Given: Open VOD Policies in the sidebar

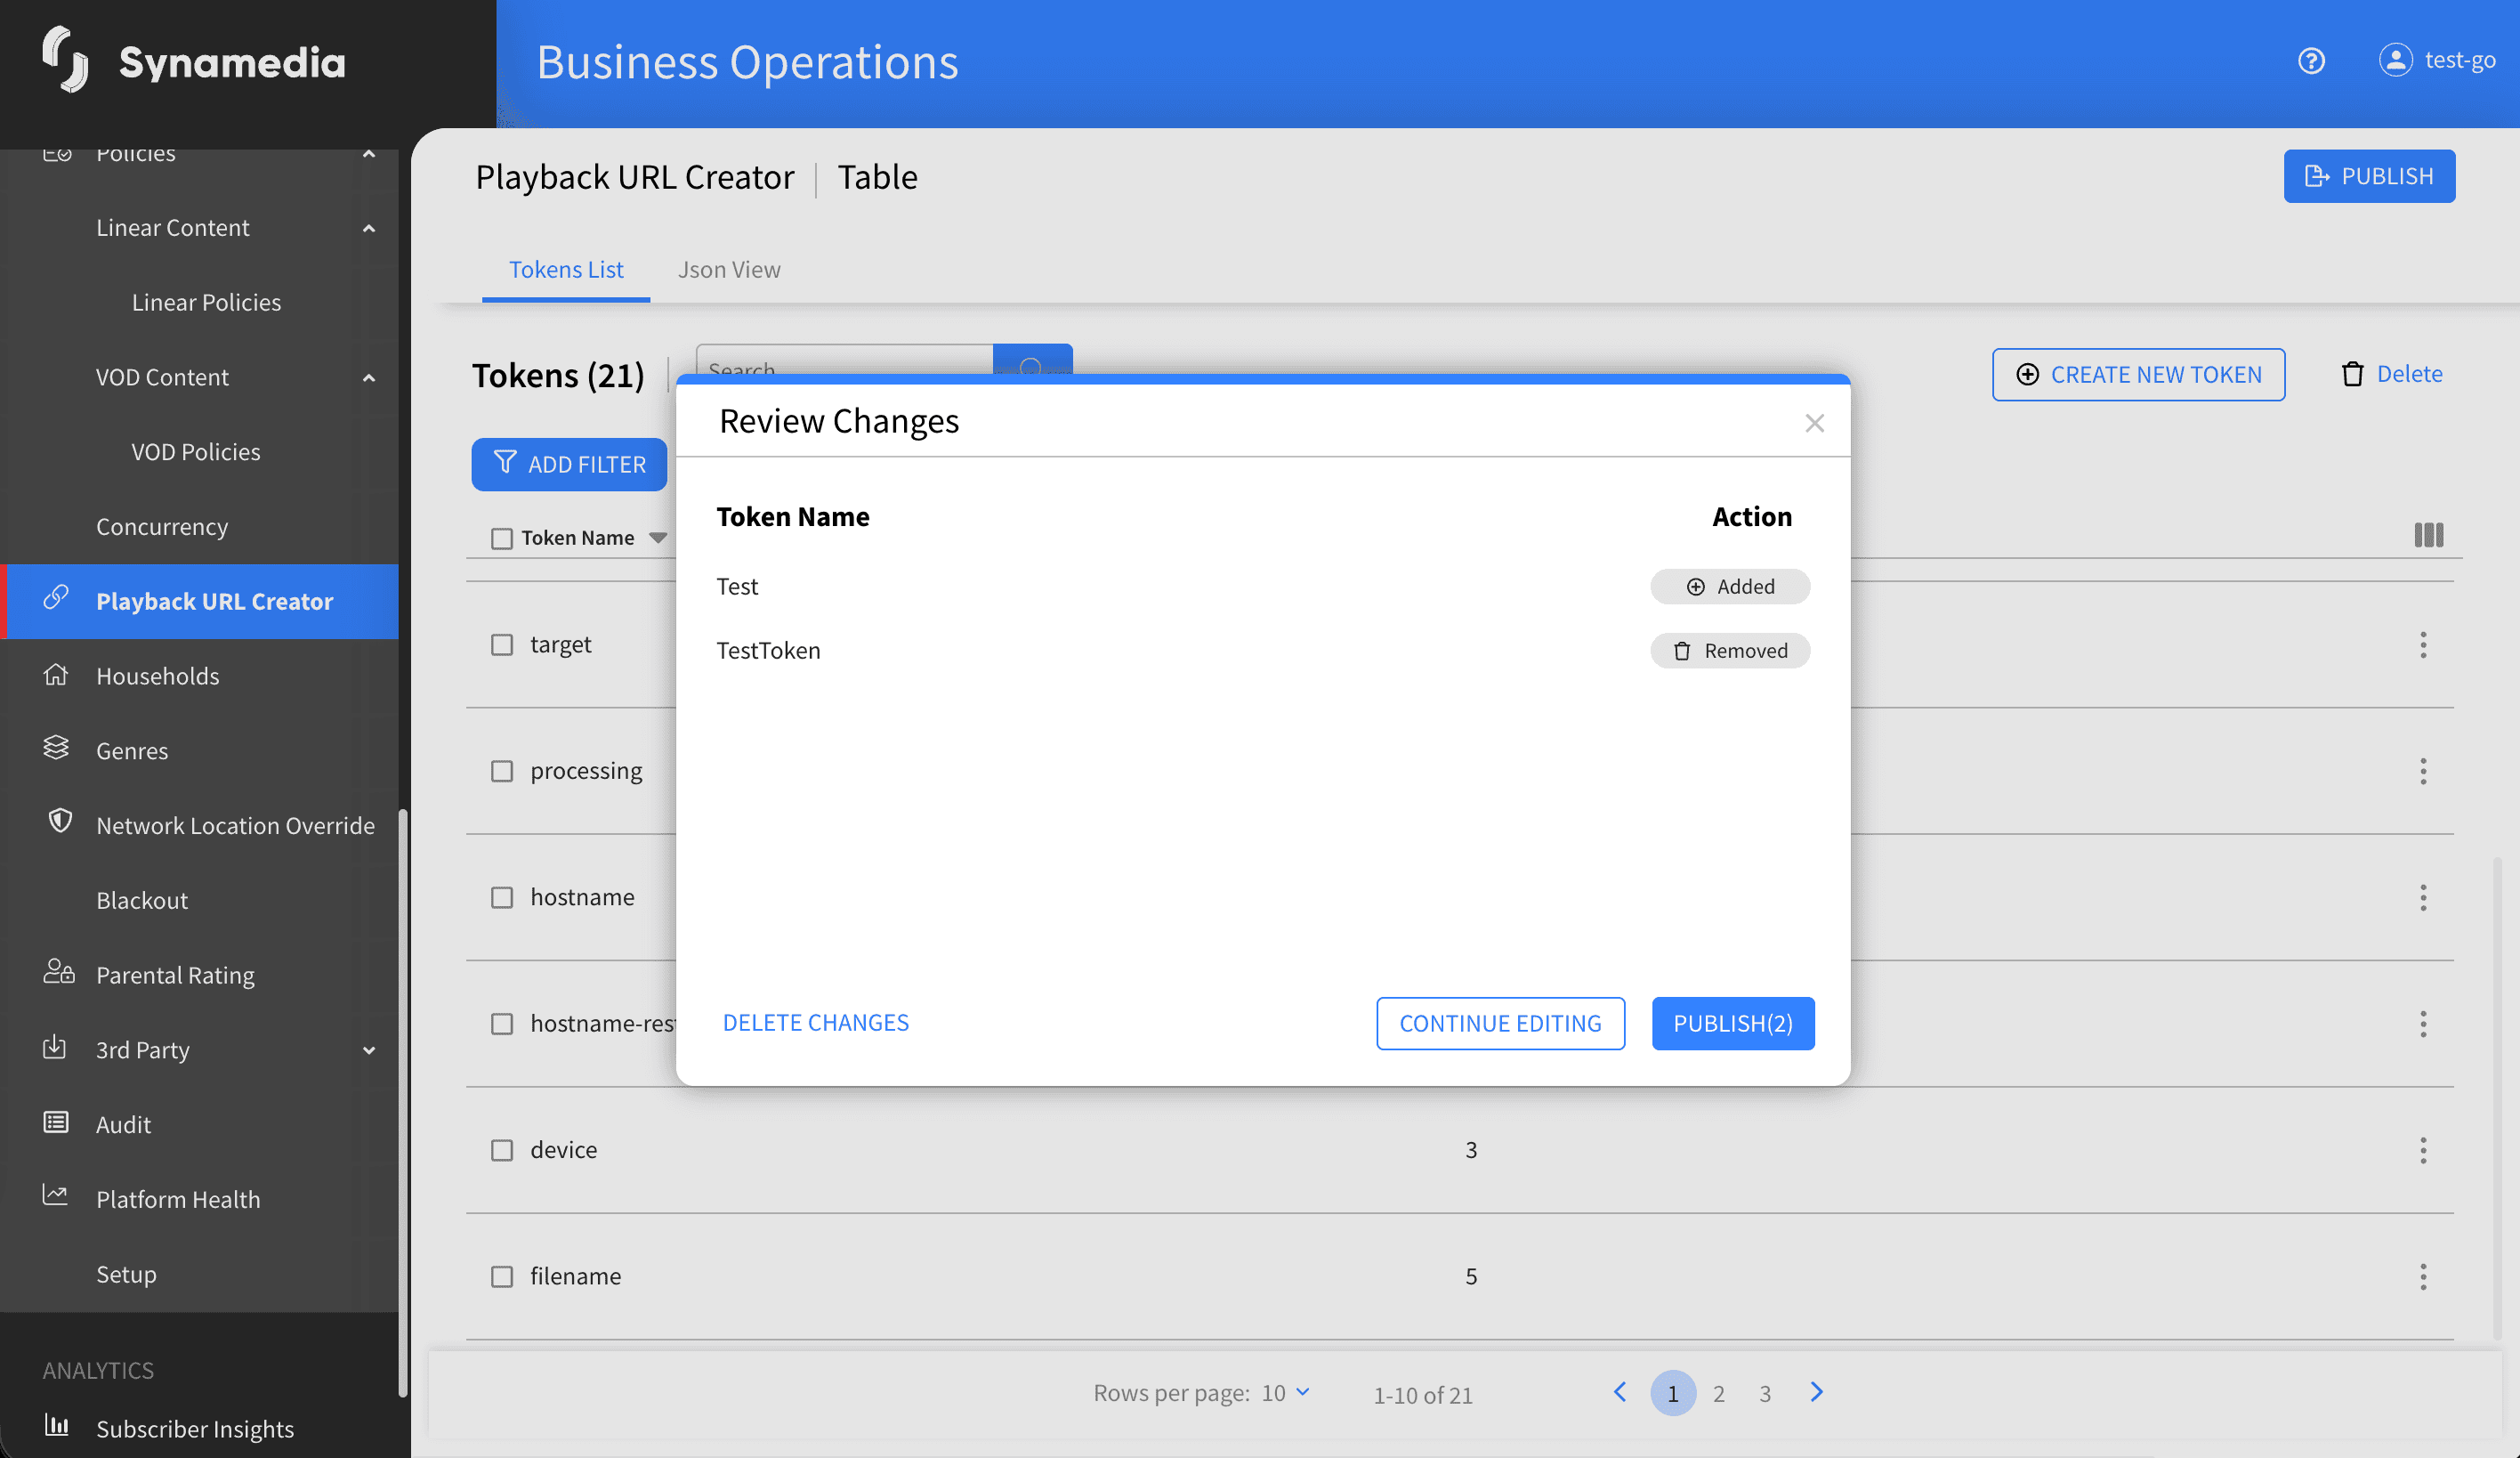Looking at the screenshot, I should click(196, 452).
